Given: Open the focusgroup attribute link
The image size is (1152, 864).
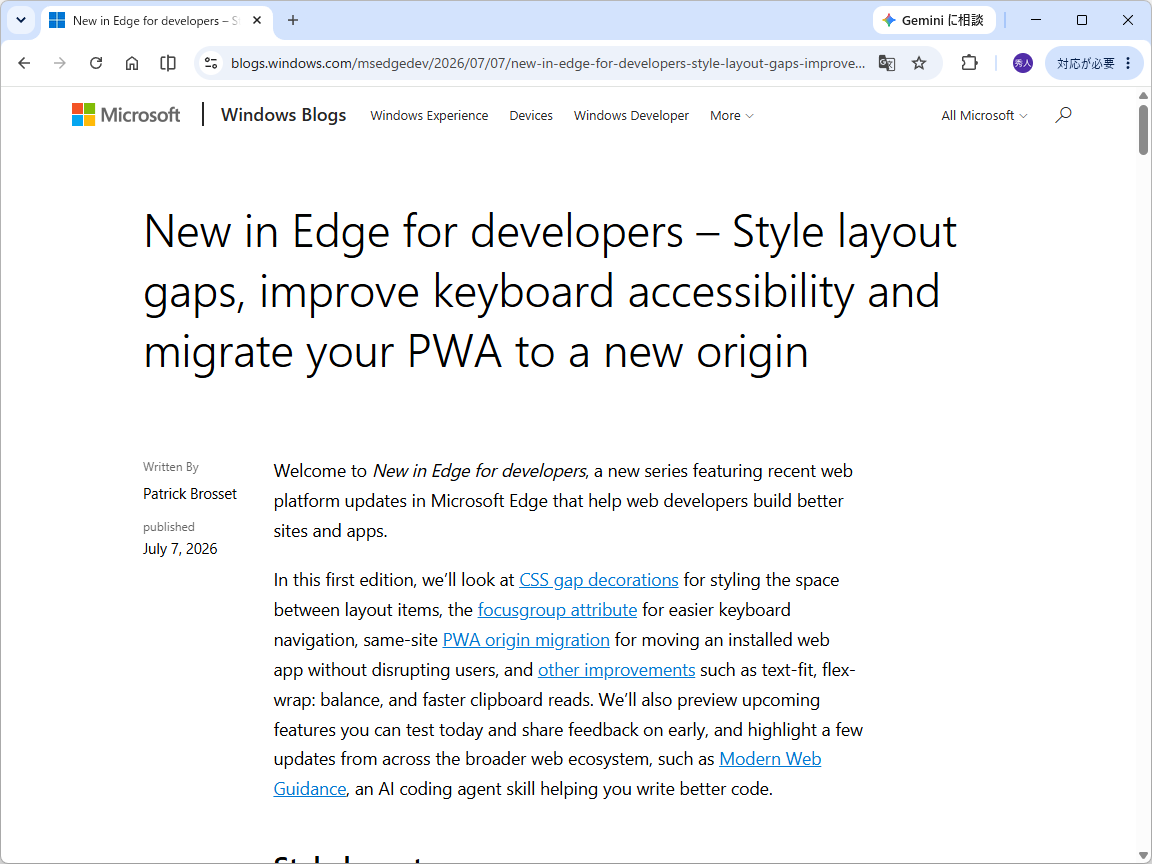Looking at the screenshot, I should (x=557, y=610).
